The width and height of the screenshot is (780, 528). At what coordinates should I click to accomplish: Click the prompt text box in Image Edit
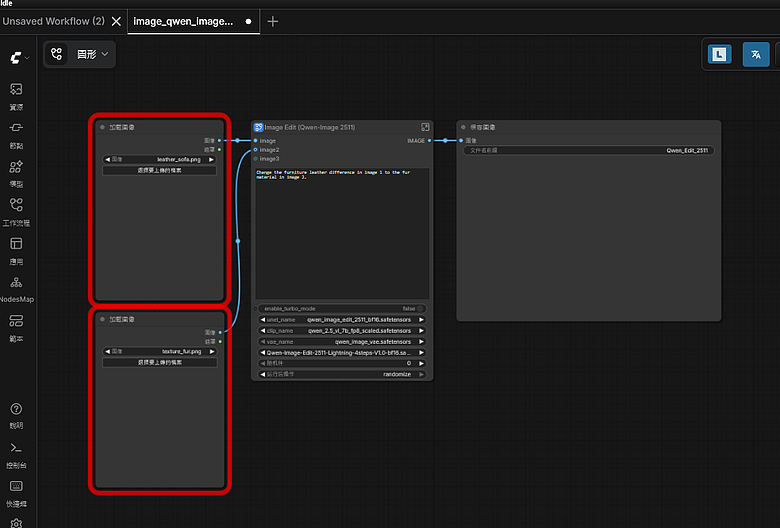pyautogui.click(x=342, y=233)
